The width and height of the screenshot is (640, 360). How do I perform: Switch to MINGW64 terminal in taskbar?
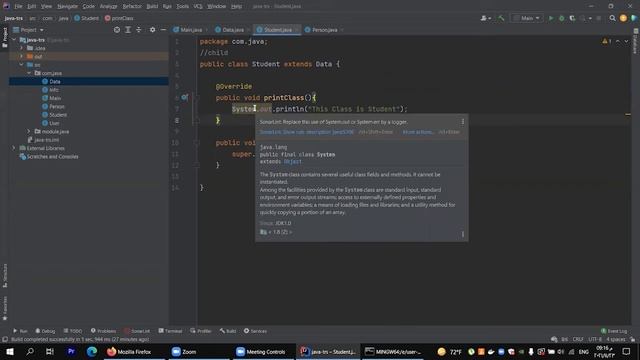[x=393, y=351]
